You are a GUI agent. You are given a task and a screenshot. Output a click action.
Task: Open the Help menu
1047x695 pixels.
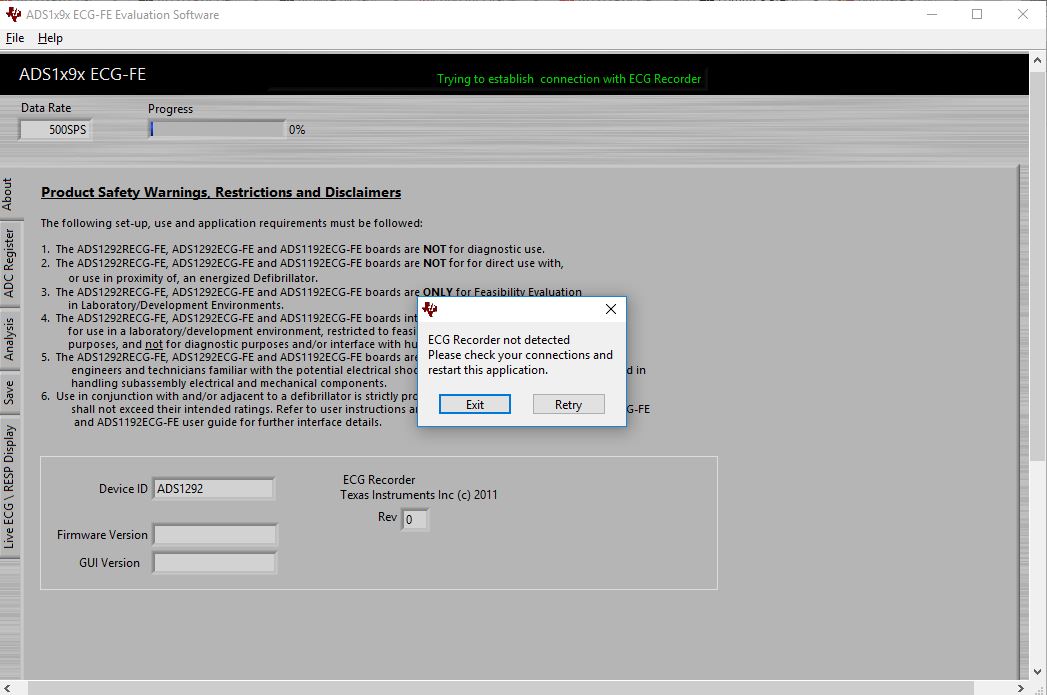[50, 38]
